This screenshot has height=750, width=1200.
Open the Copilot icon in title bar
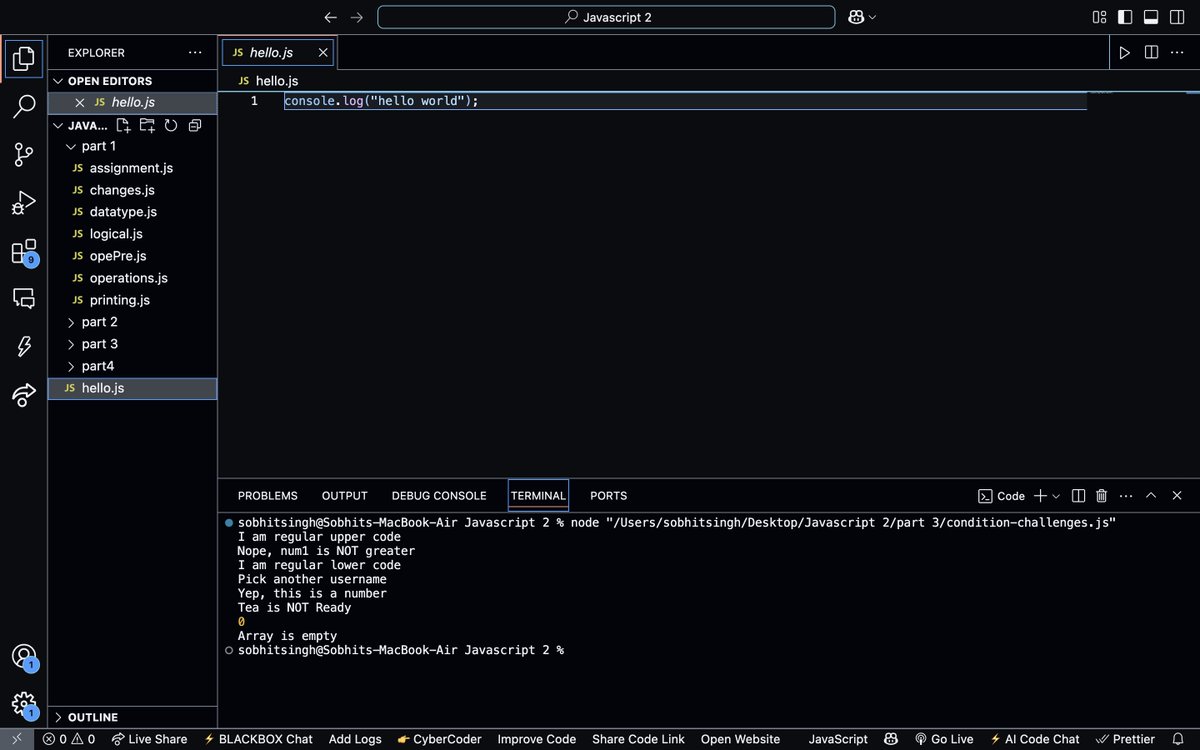[x=856, y=17]
